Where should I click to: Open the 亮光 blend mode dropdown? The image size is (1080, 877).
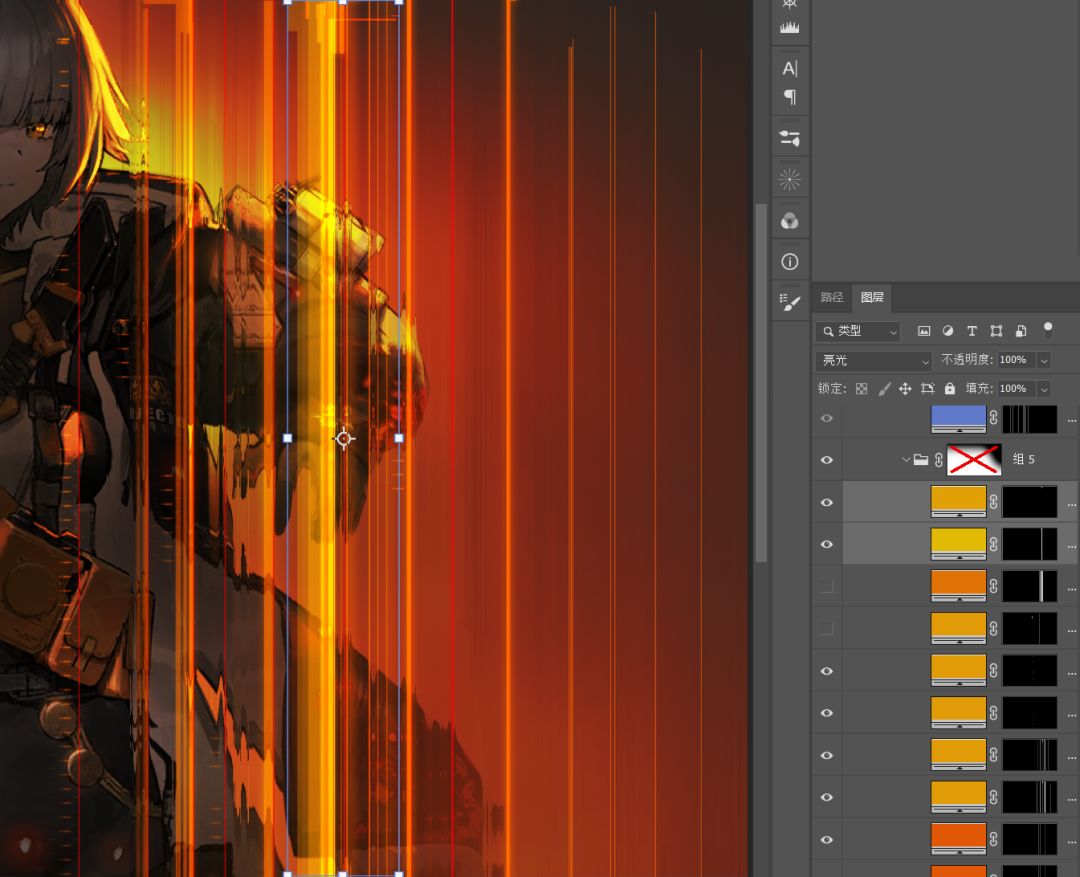875,360
